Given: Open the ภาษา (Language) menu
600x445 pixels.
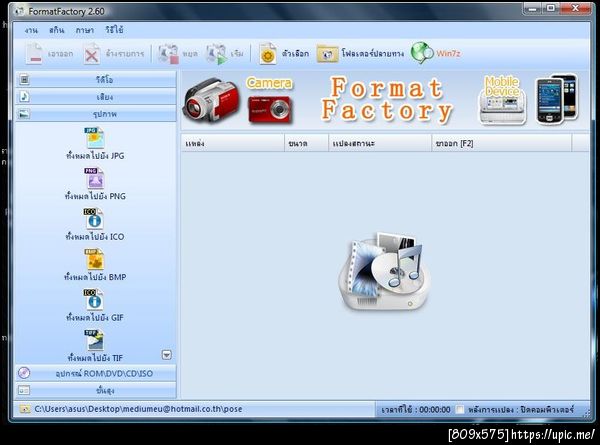Looking at the screenshot, I should tap(85, 30).
